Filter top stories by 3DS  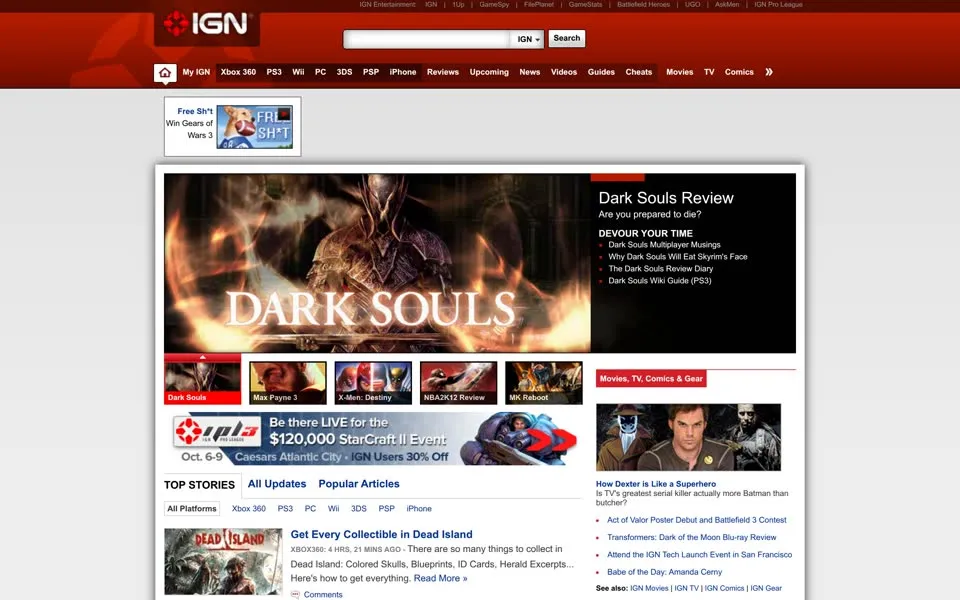click(359, 509)
